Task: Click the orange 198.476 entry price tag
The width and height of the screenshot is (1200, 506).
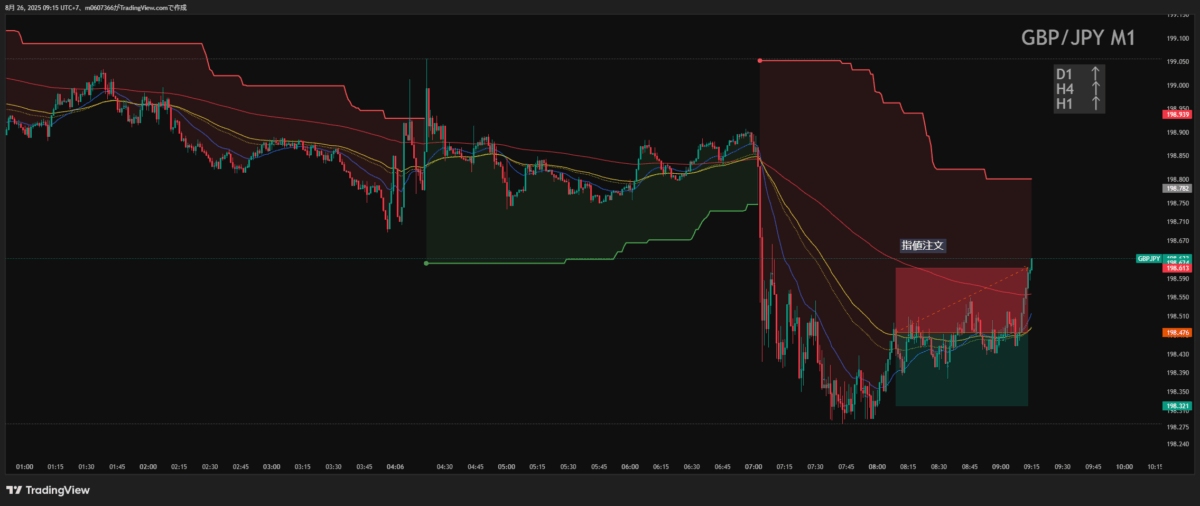Action: click(x=1177, y=332)
